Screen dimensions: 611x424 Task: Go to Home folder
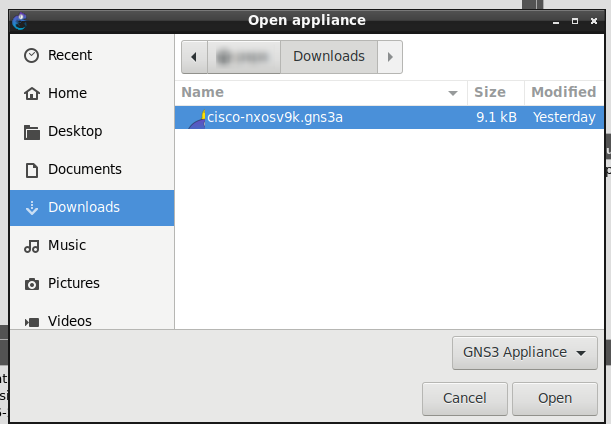tap(92, 94)
